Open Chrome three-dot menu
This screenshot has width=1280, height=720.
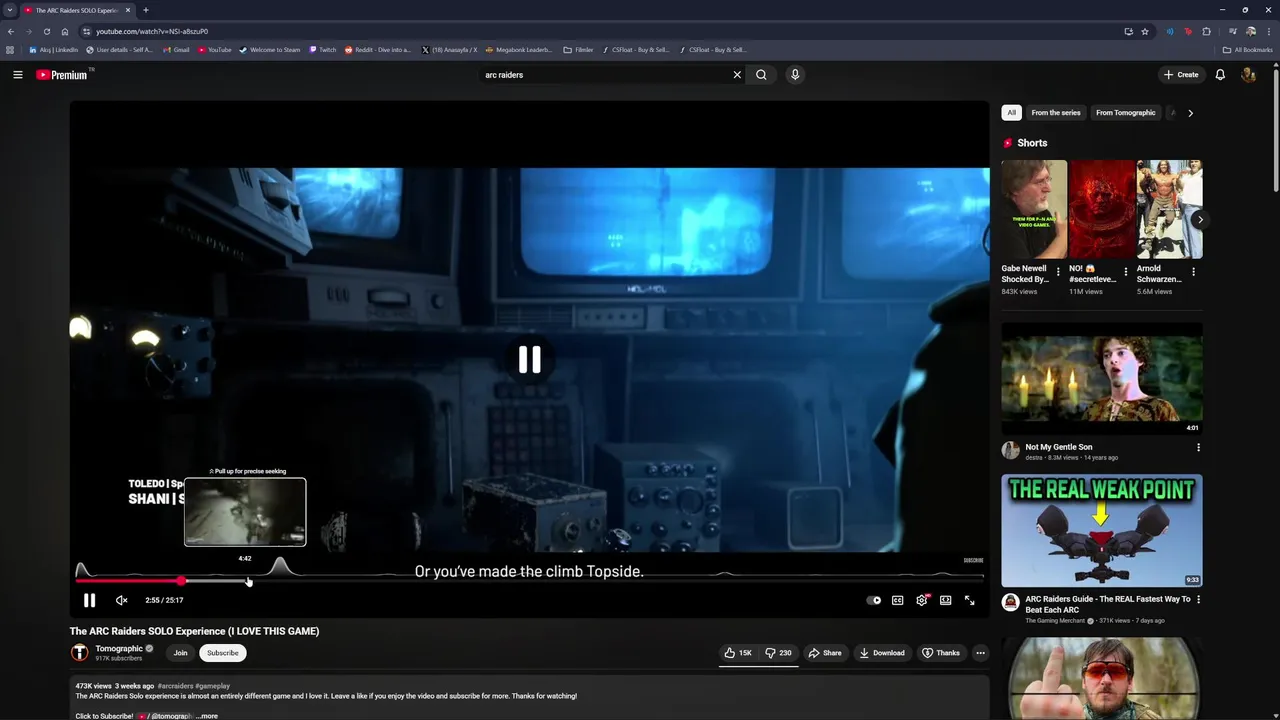[x=1269, y=31]
